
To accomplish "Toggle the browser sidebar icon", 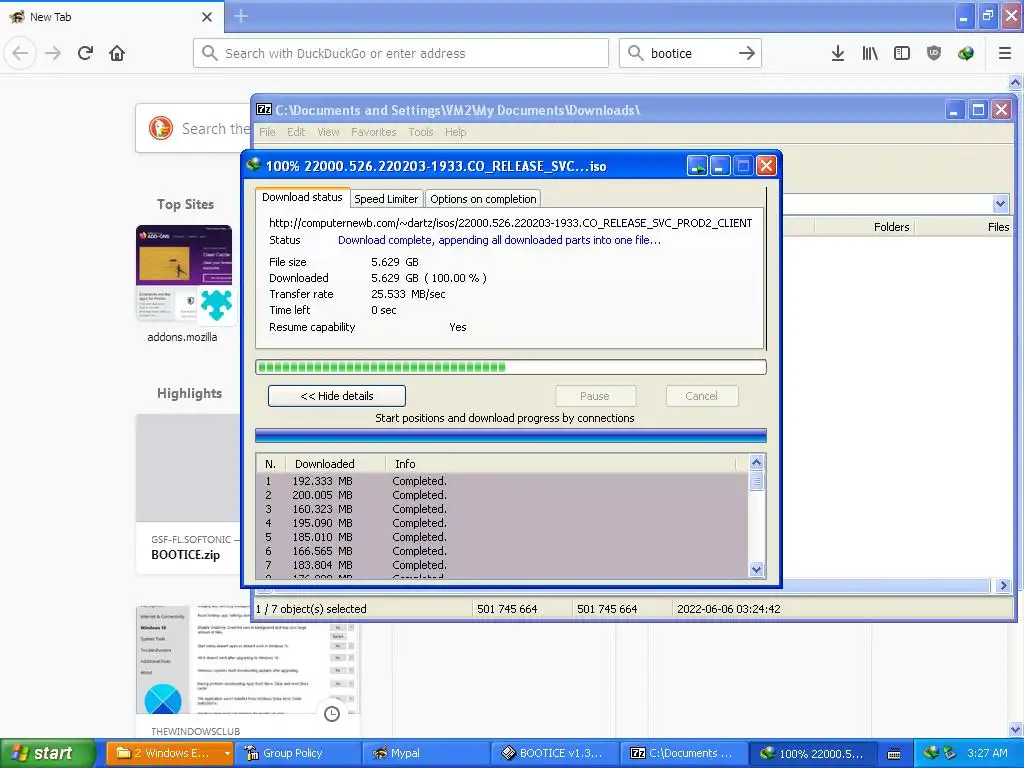I will 902,54.
